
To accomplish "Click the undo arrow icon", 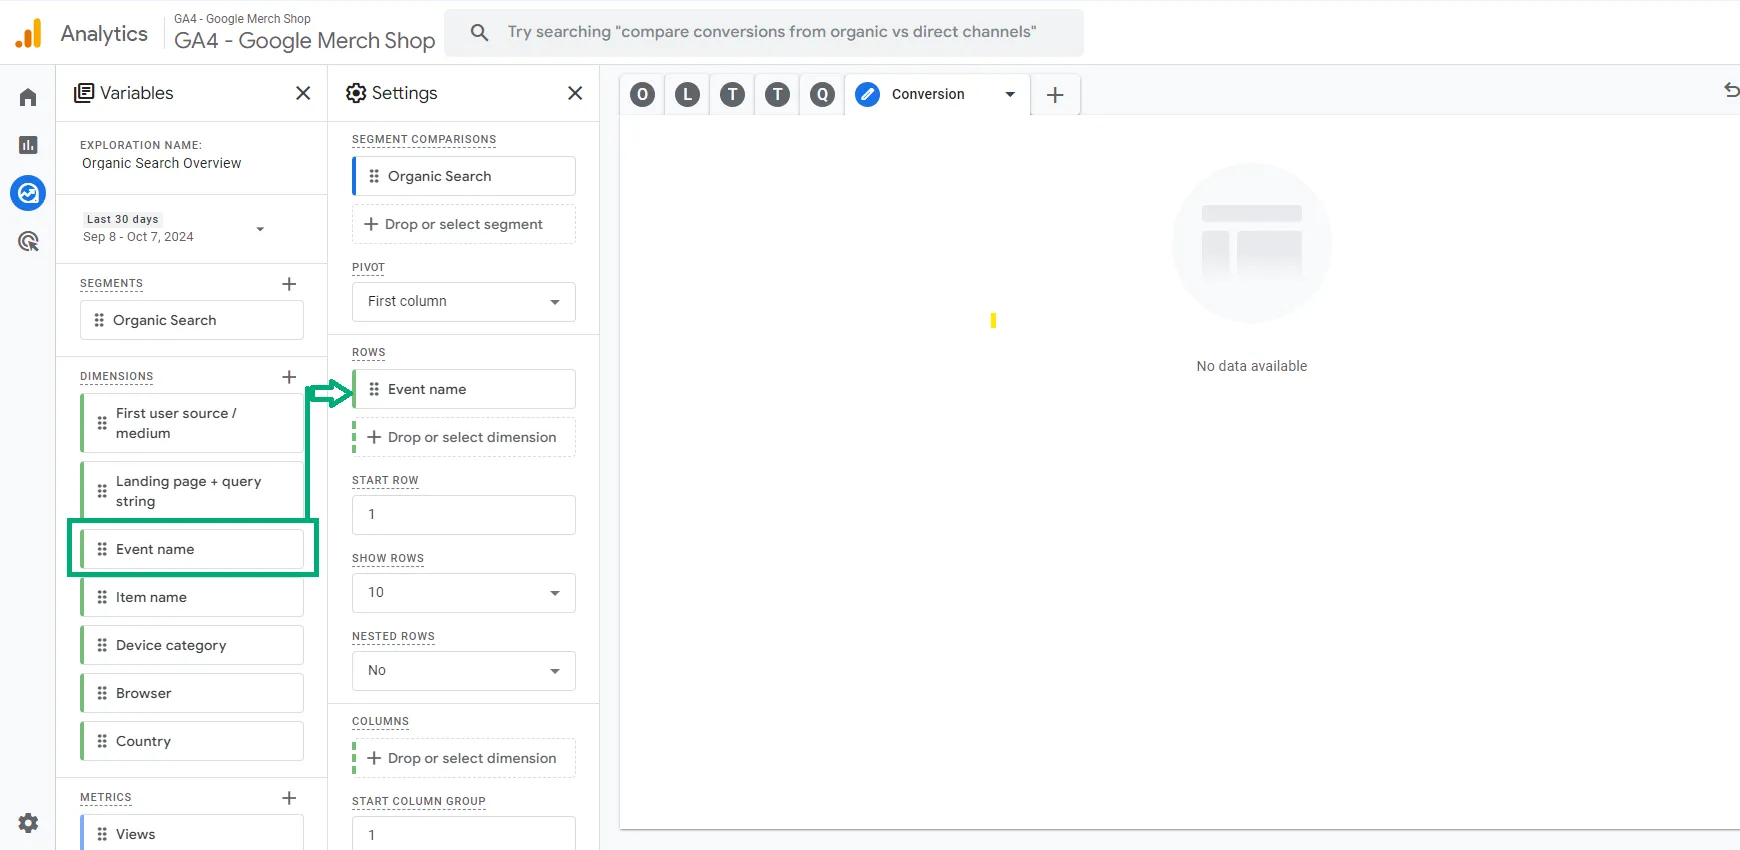I will pyautogui.click(x=1731, y=90).
